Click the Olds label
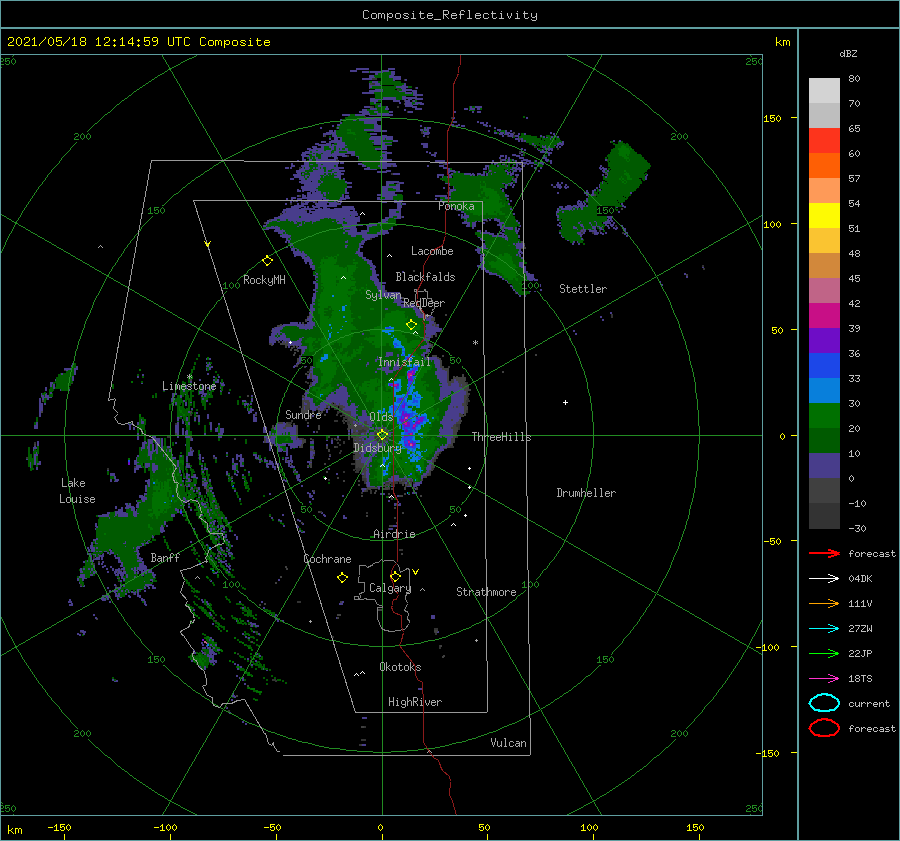Image resolution: width=900 pixels, height=841 pixels. 381,417
